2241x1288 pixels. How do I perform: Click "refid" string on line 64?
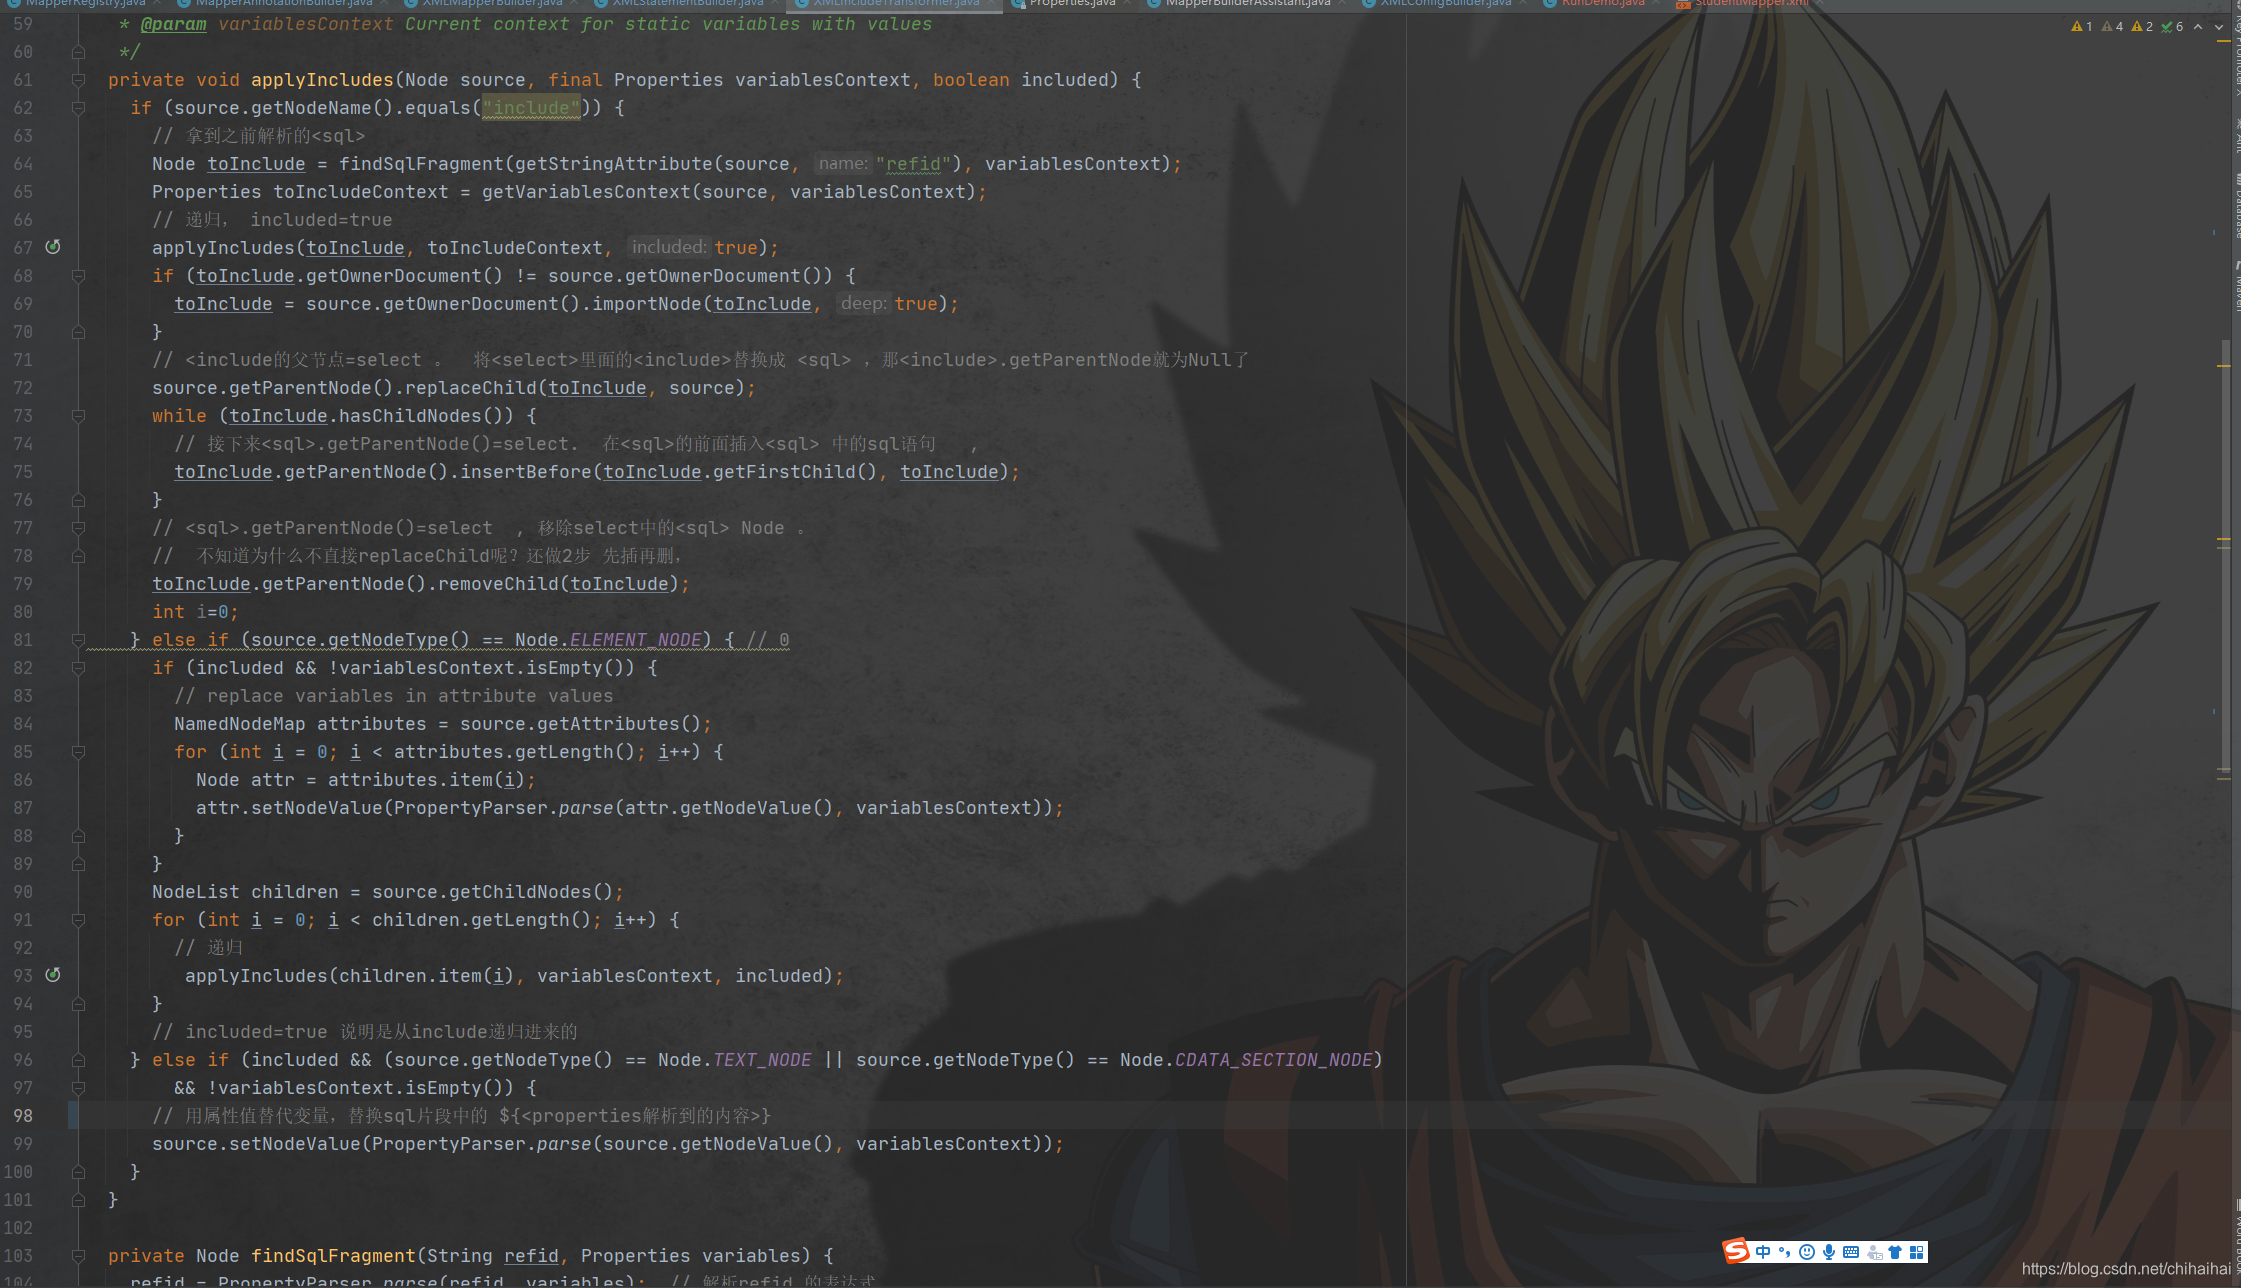pyautogui.click(x=914, y=164)
